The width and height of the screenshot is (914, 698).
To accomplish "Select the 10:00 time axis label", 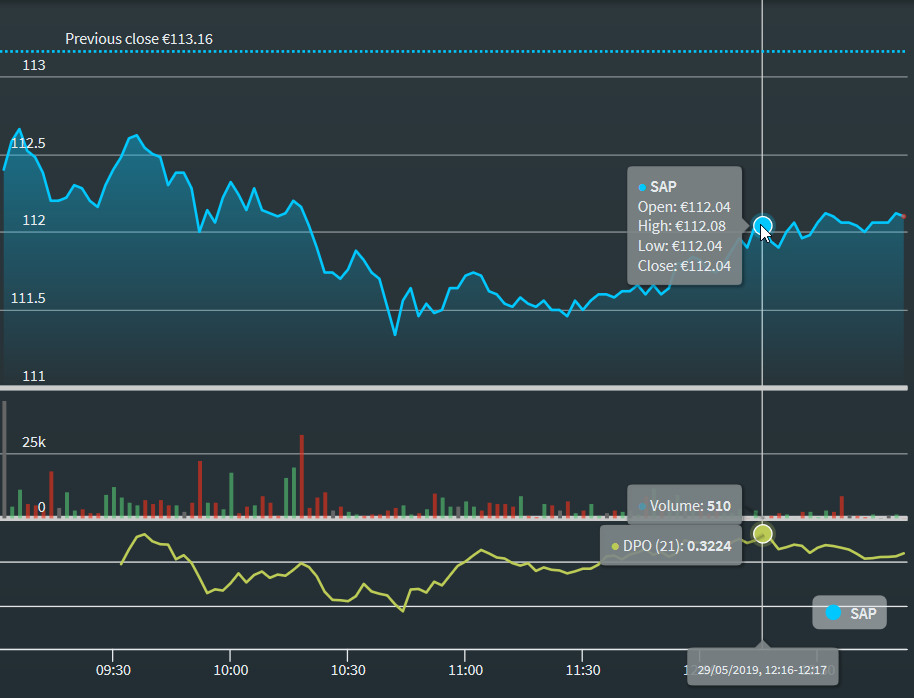I will pos(230,670).
